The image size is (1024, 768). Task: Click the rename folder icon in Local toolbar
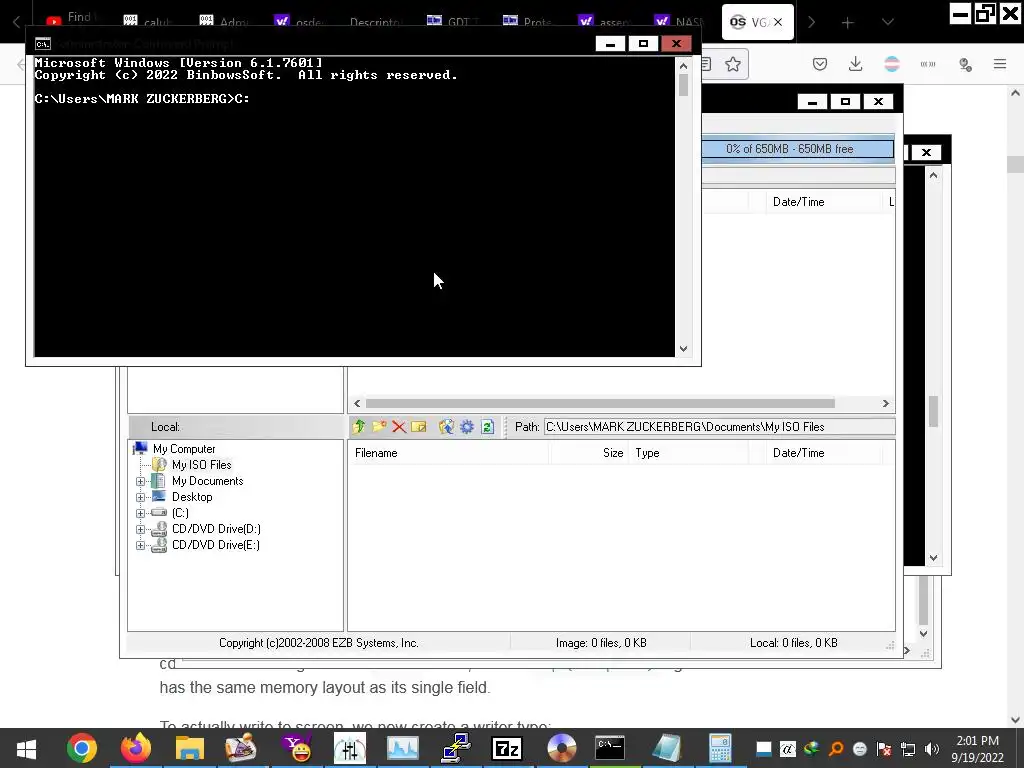click(419, 426)
